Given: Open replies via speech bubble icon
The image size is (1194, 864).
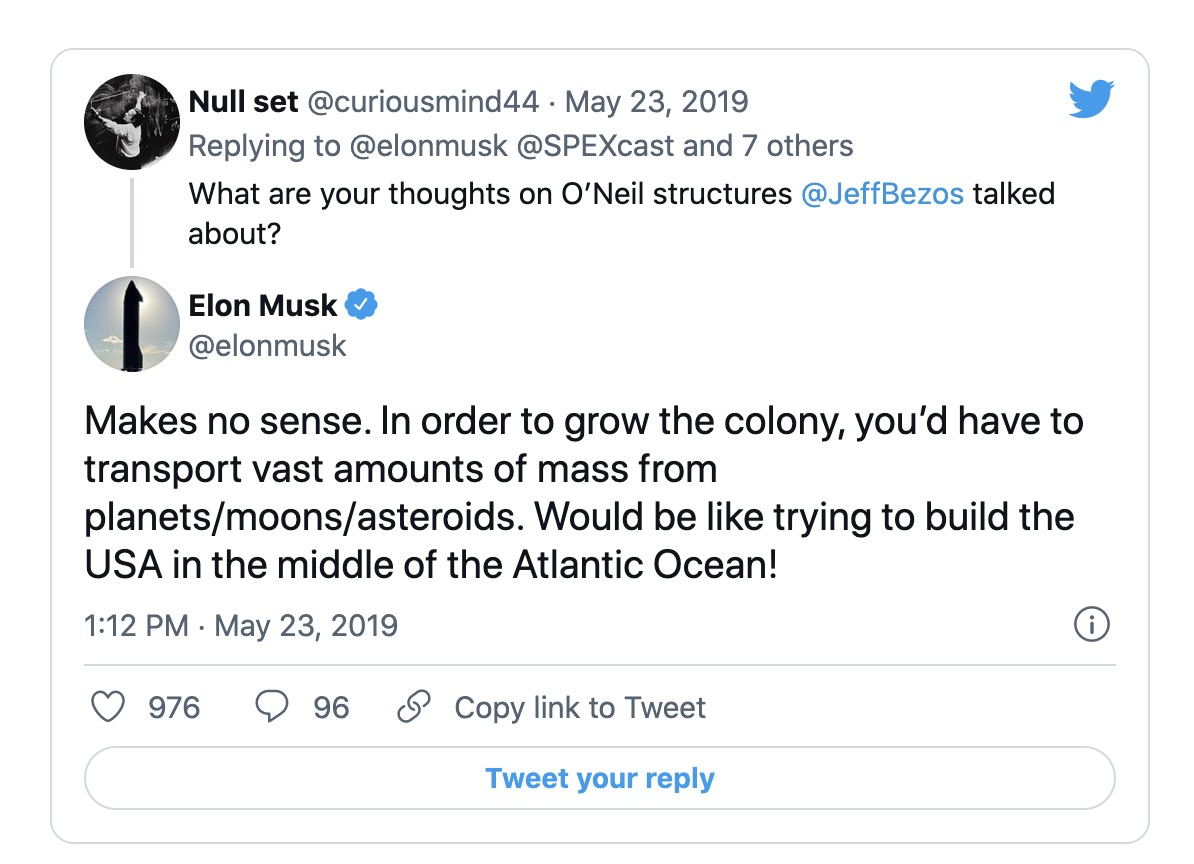Looking at the screenshot, I should coord(272,708).
